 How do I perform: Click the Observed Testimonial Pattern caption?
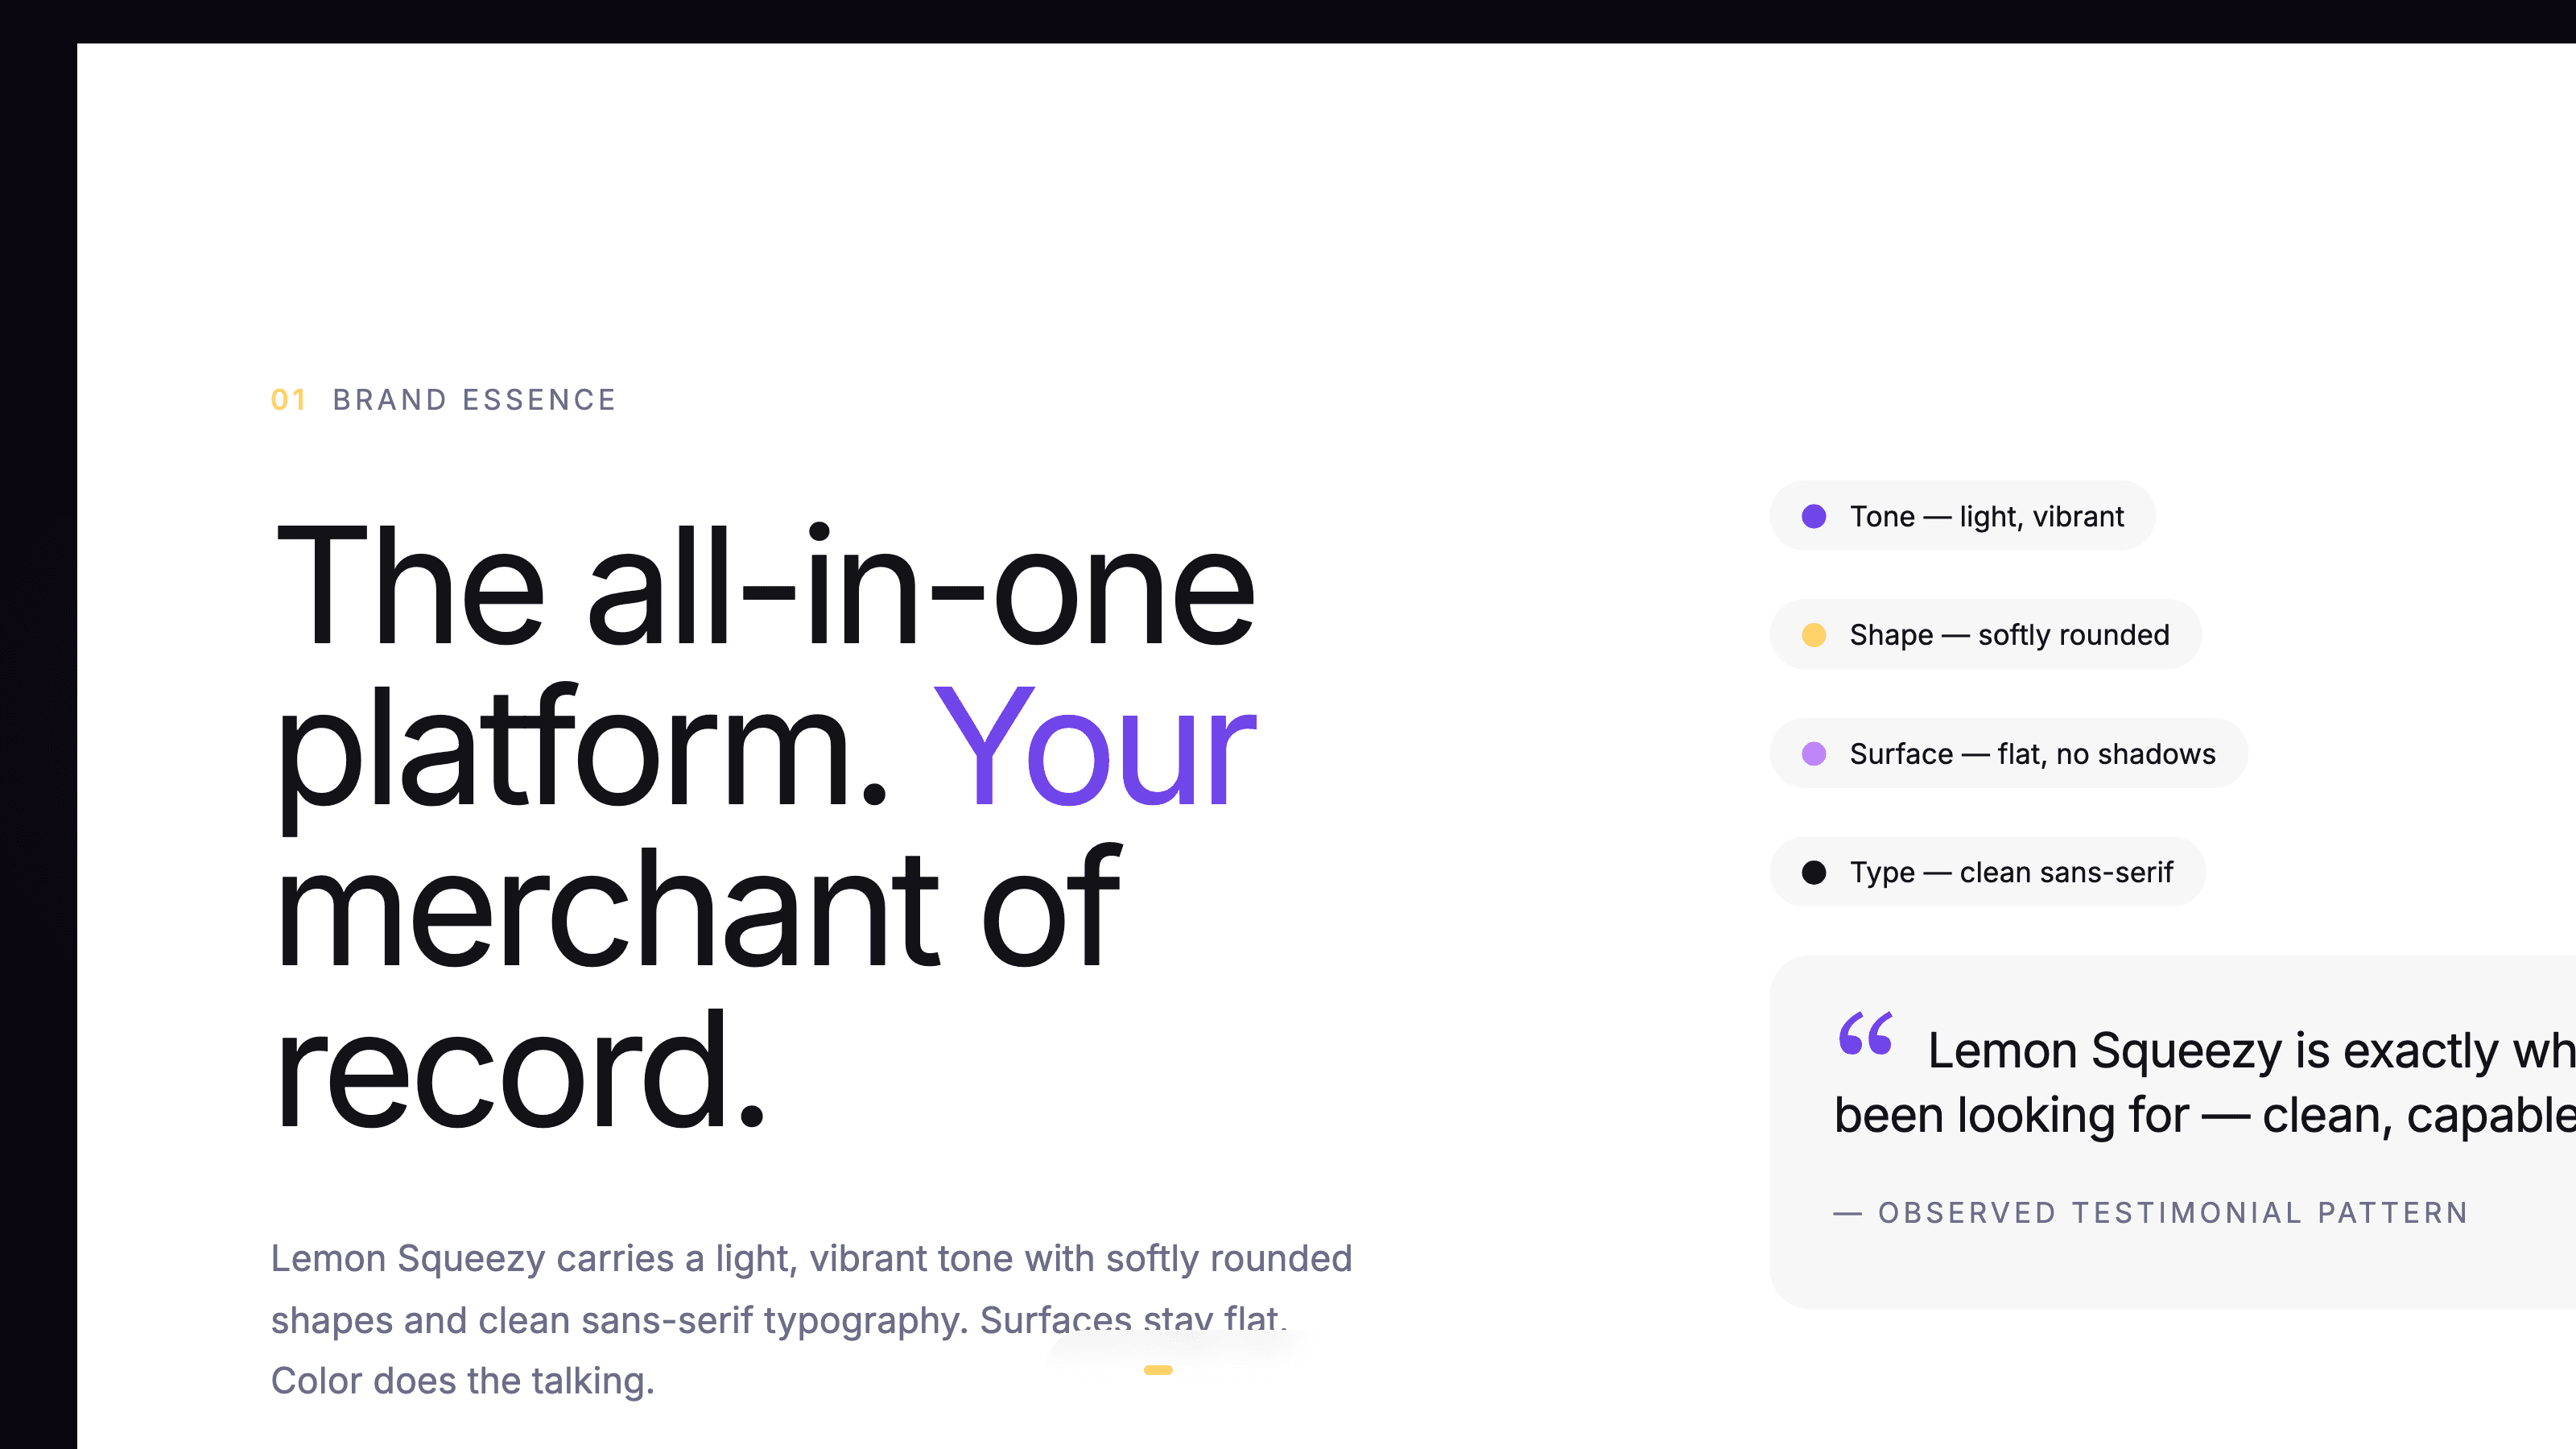2173,1213
